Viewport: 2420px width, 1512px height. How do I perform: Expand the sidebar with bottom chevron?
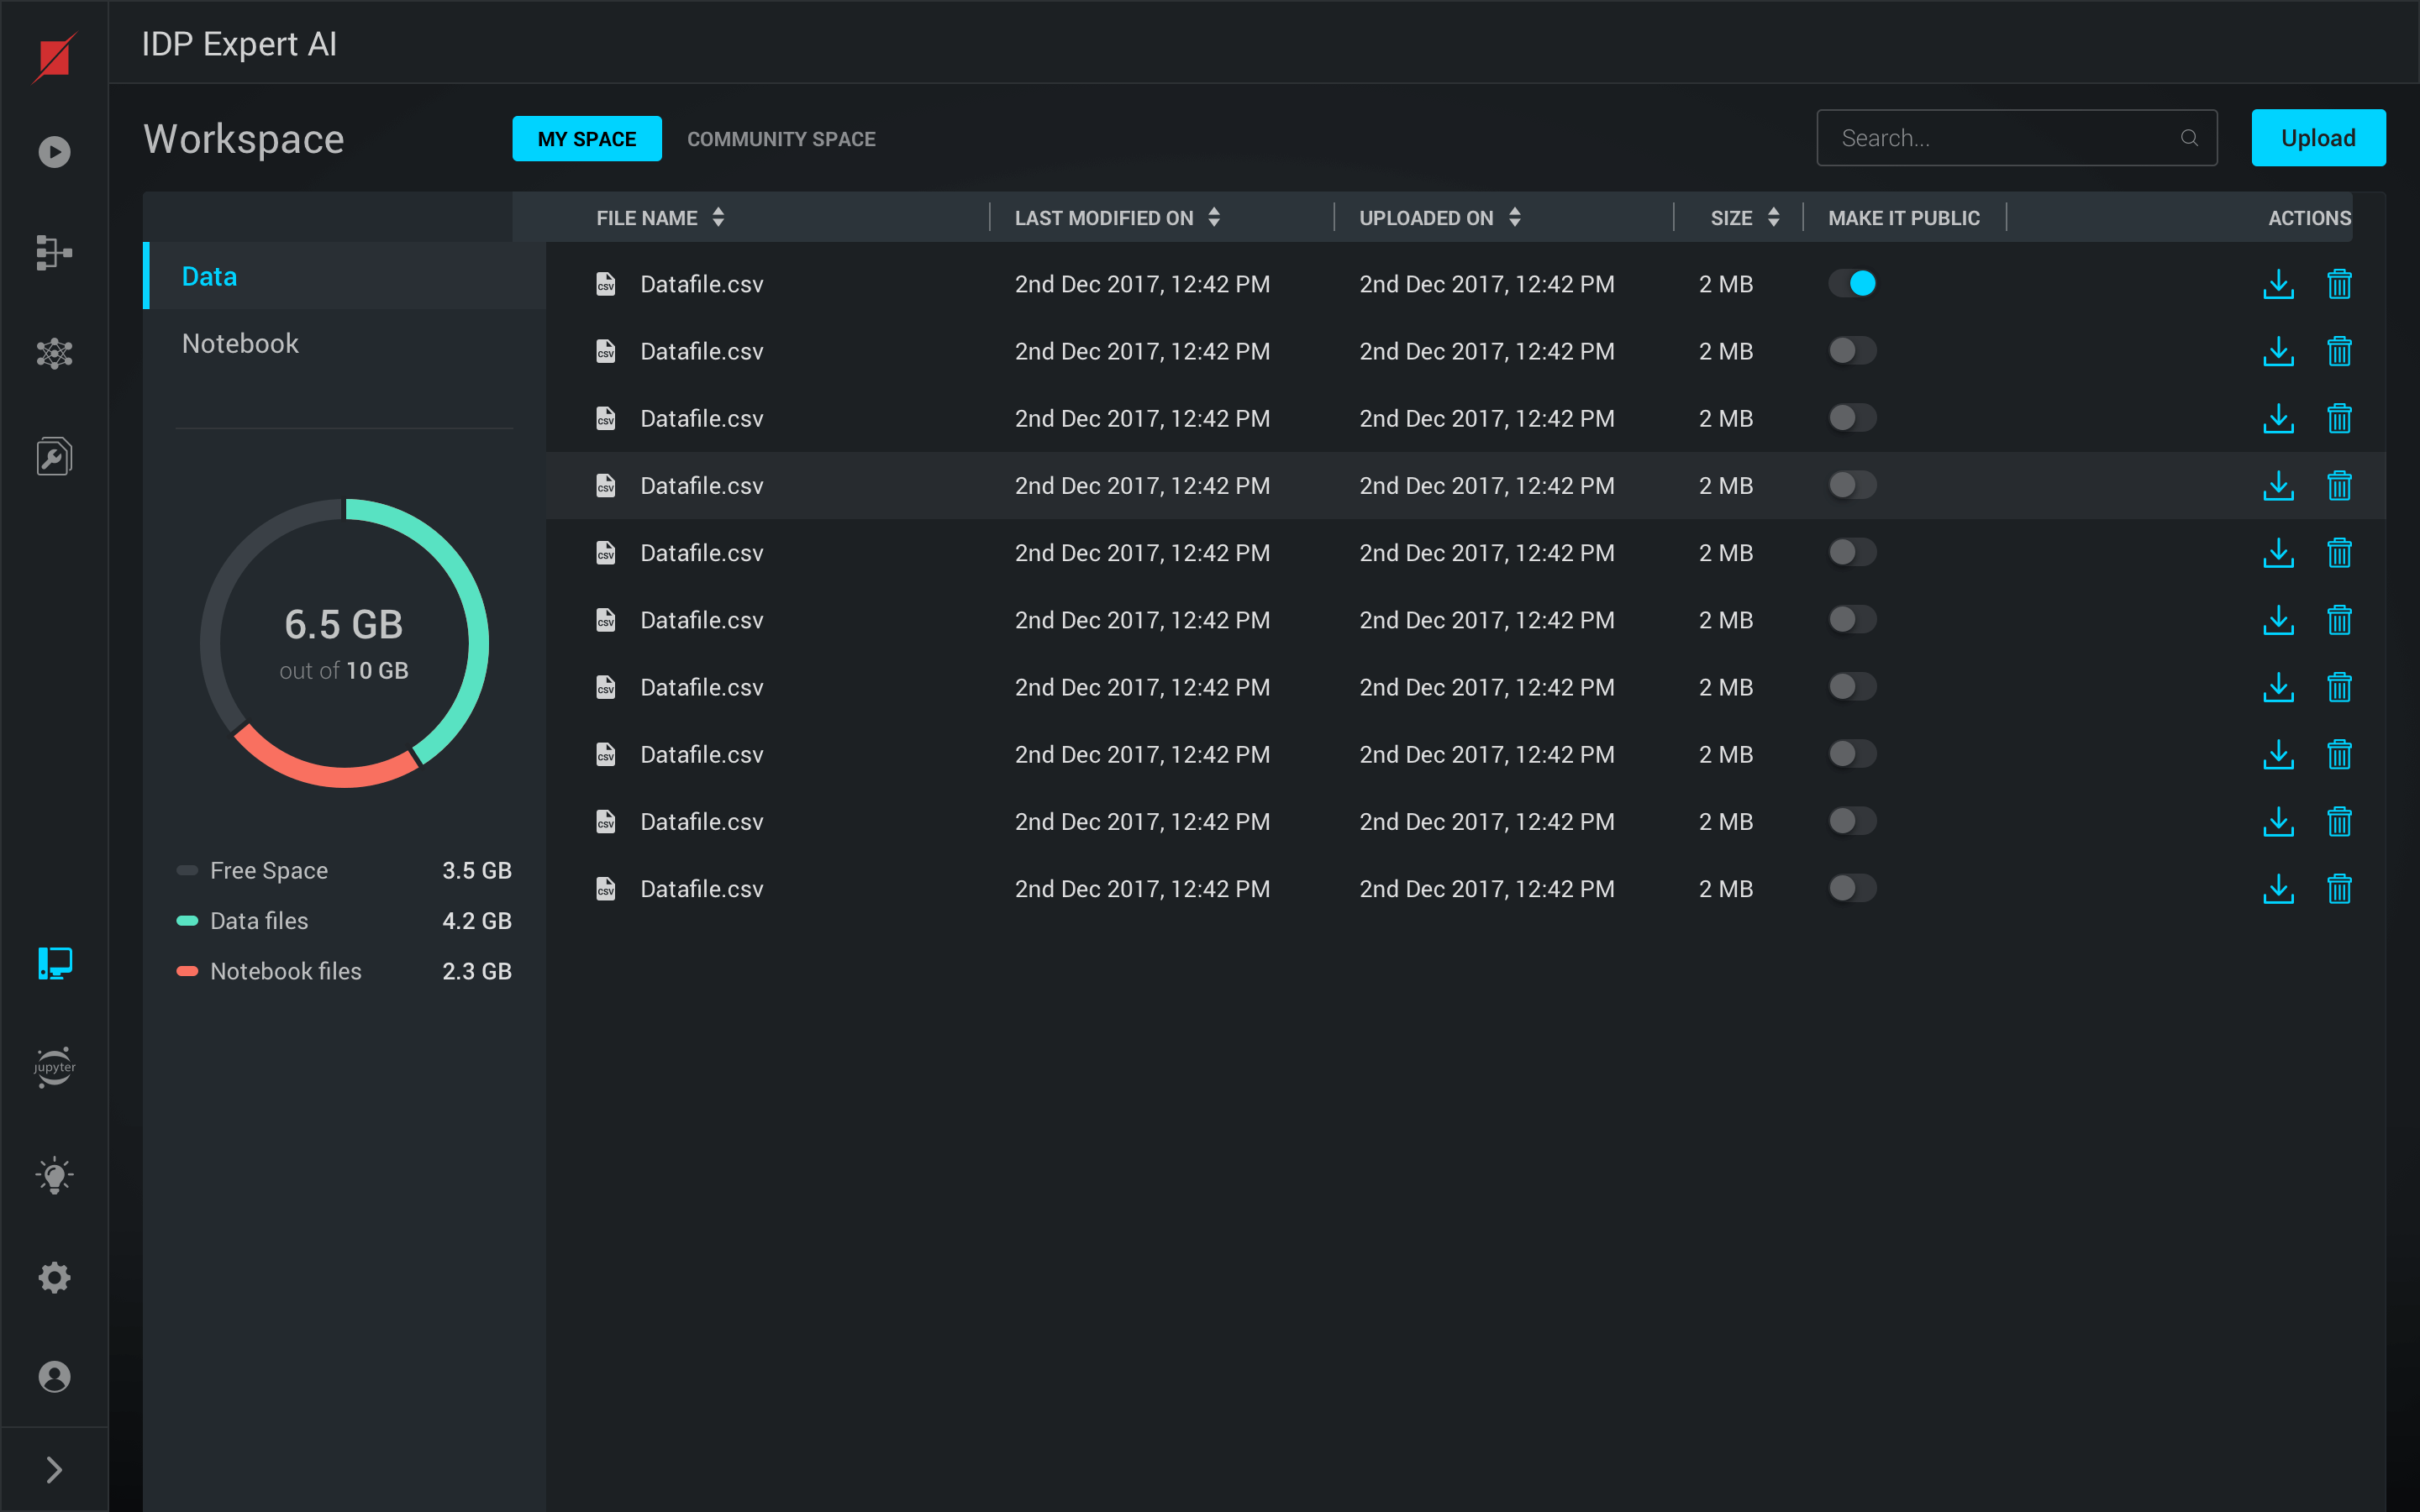pyautogui.click(x=54, y=1469)
